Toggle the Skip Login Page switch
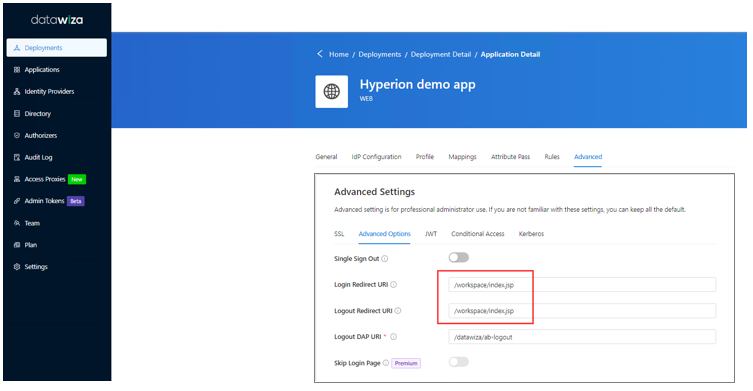 tap(459, 362)
